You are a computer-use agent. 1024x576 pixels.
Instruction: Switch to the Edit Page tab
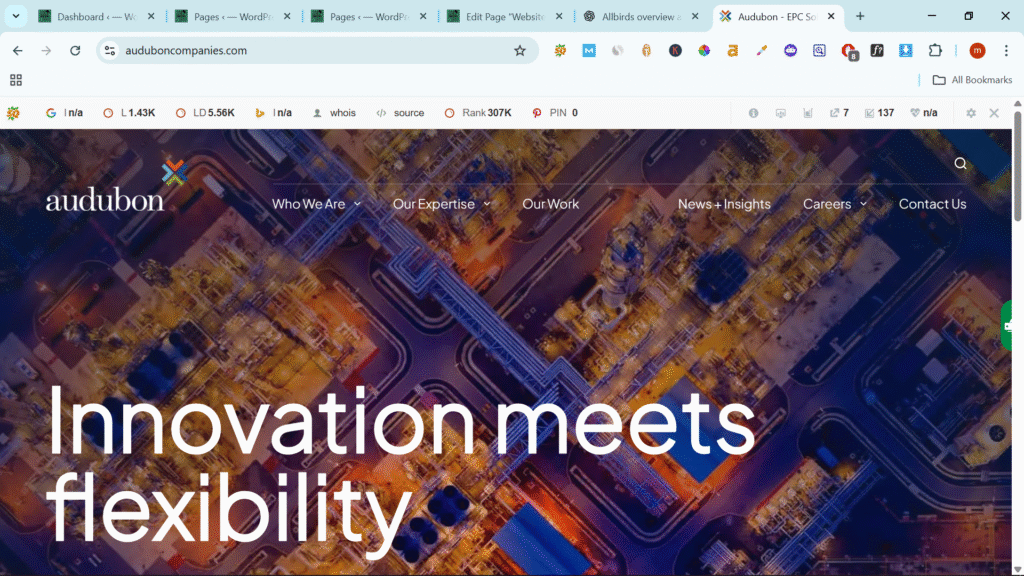pos(503,16)
